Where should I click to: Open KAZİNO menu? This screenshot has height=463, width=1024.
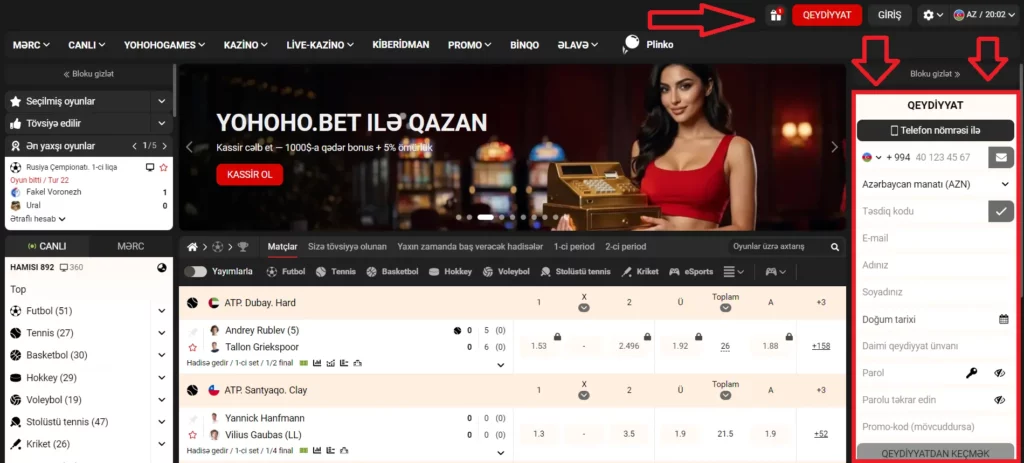tap(246, 45)
